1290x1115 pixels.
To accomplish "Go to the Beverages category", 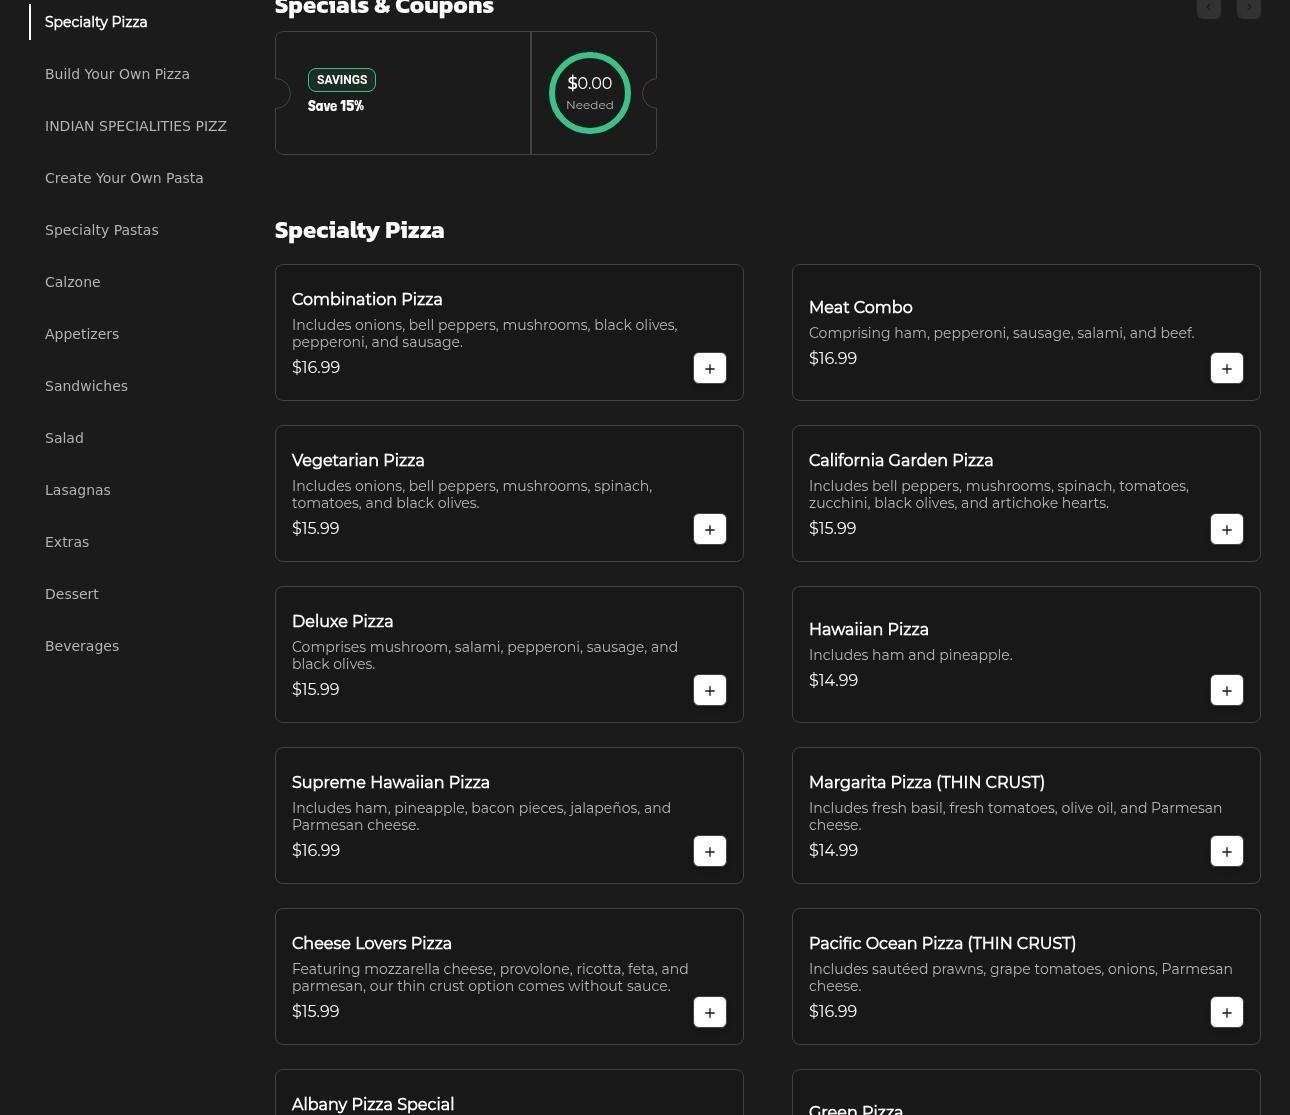I will coord(82,646).
